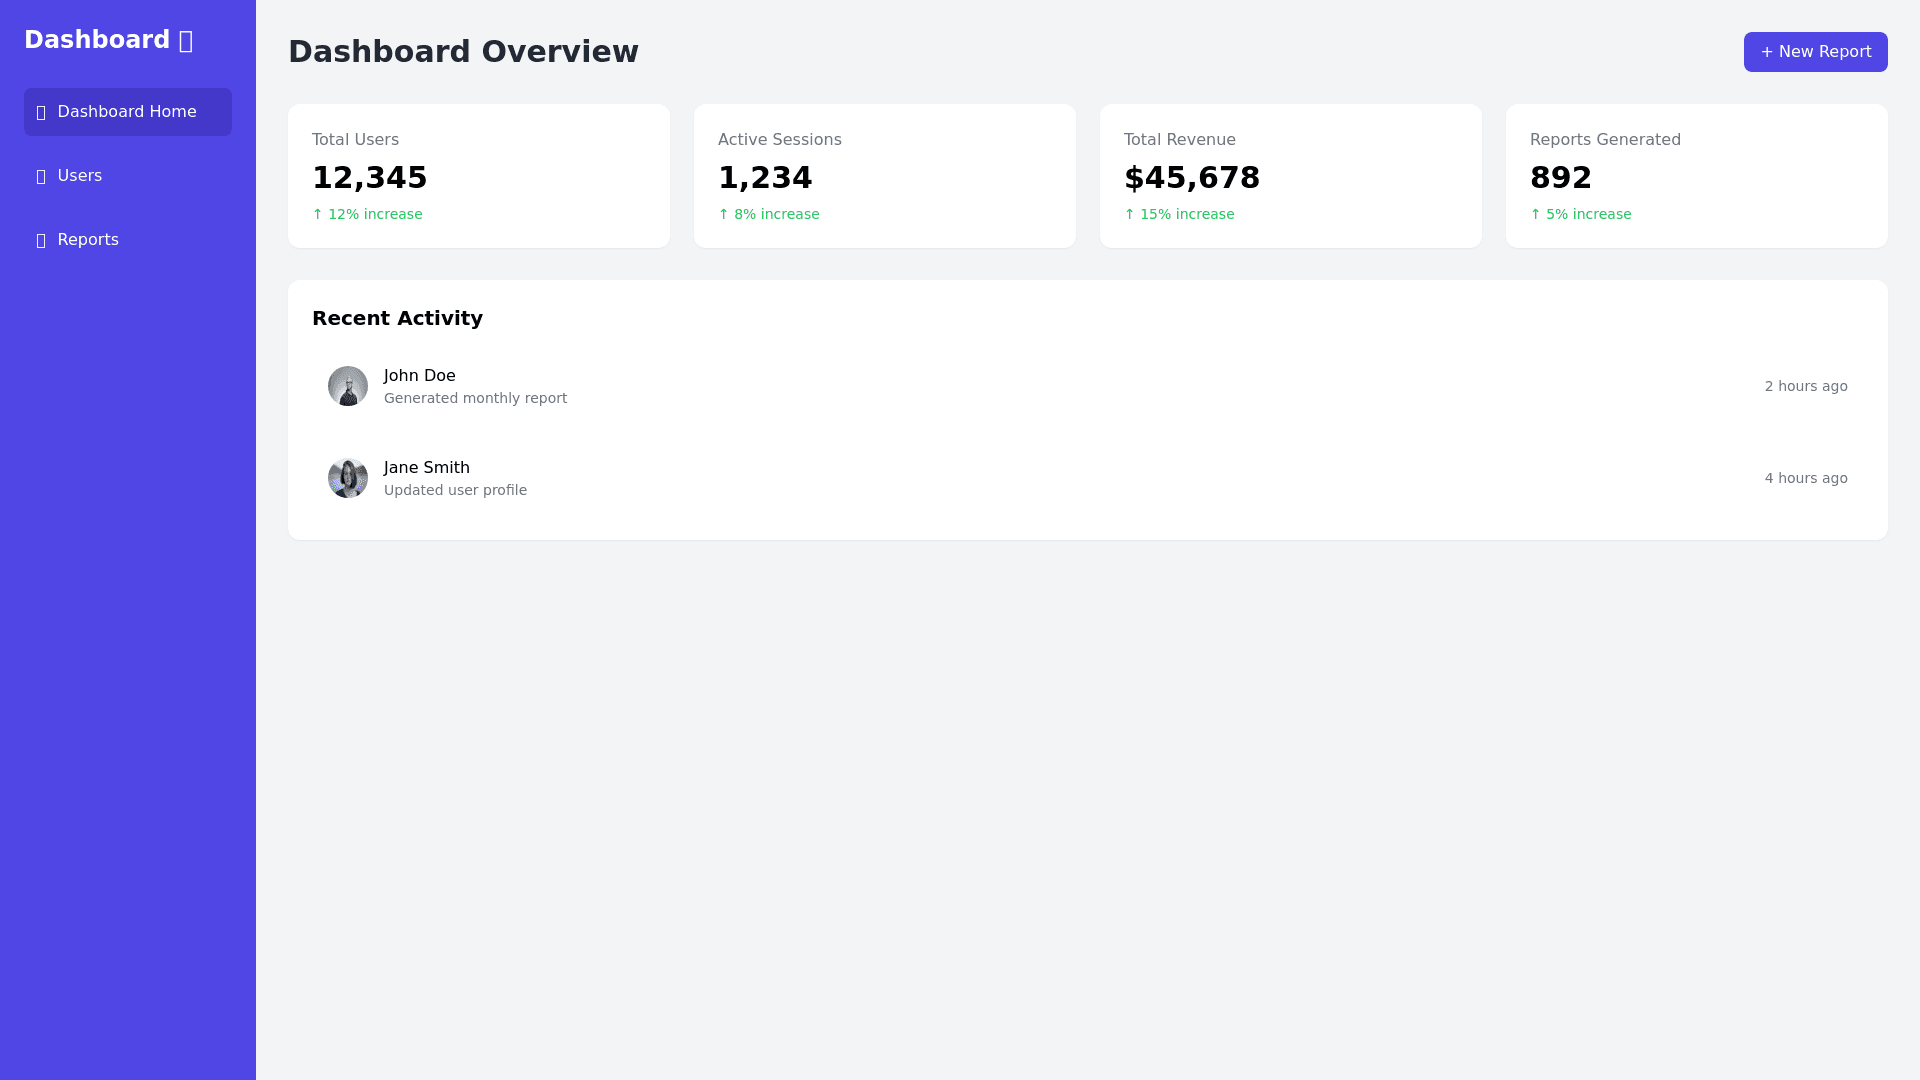The width and height of the screenshot is (1920, 1080).
Task: Click the icon next to Dashboard logo
Action: [186, 41]
